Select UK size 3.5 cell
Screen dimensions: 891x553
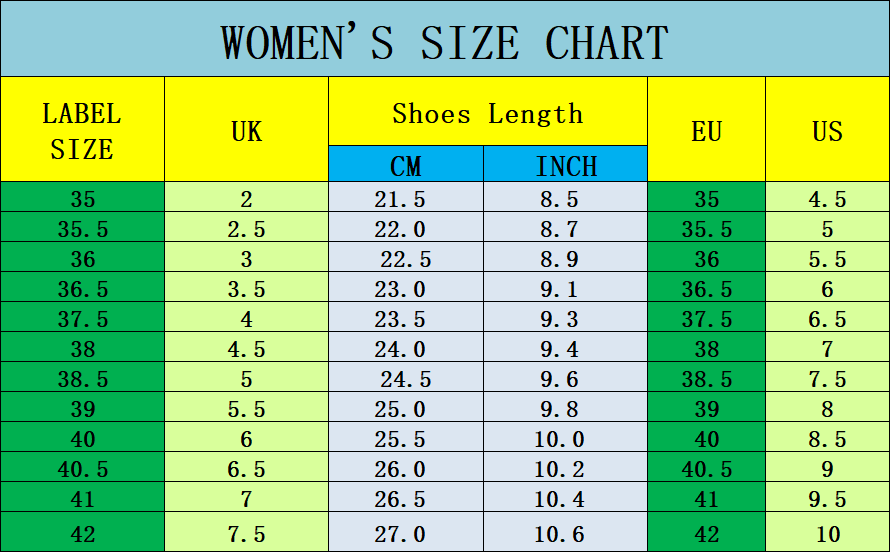click(246, 290)
